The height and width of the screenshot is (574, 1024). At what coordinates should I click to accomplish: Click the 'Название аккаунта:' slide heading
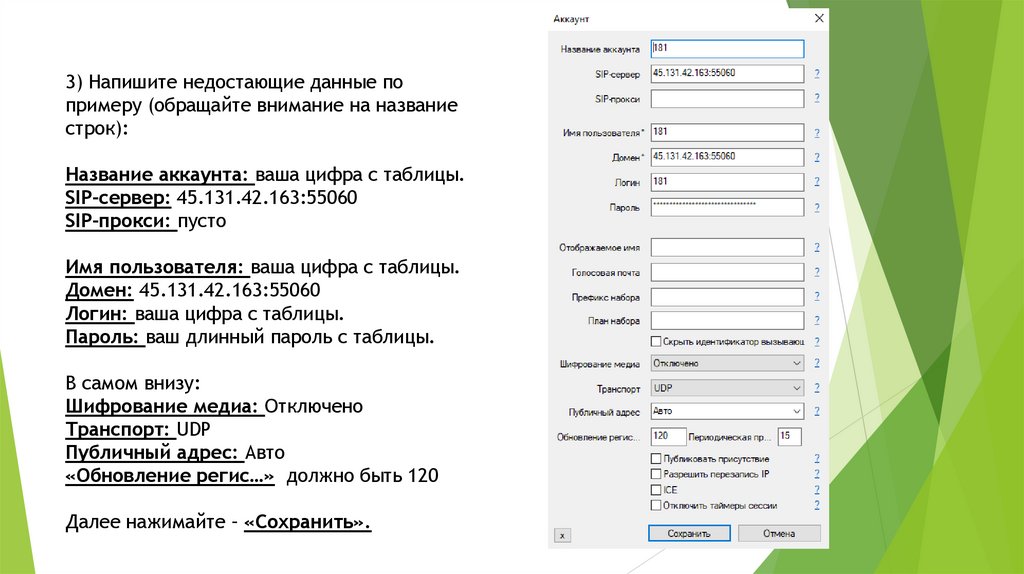pos(157,175)
